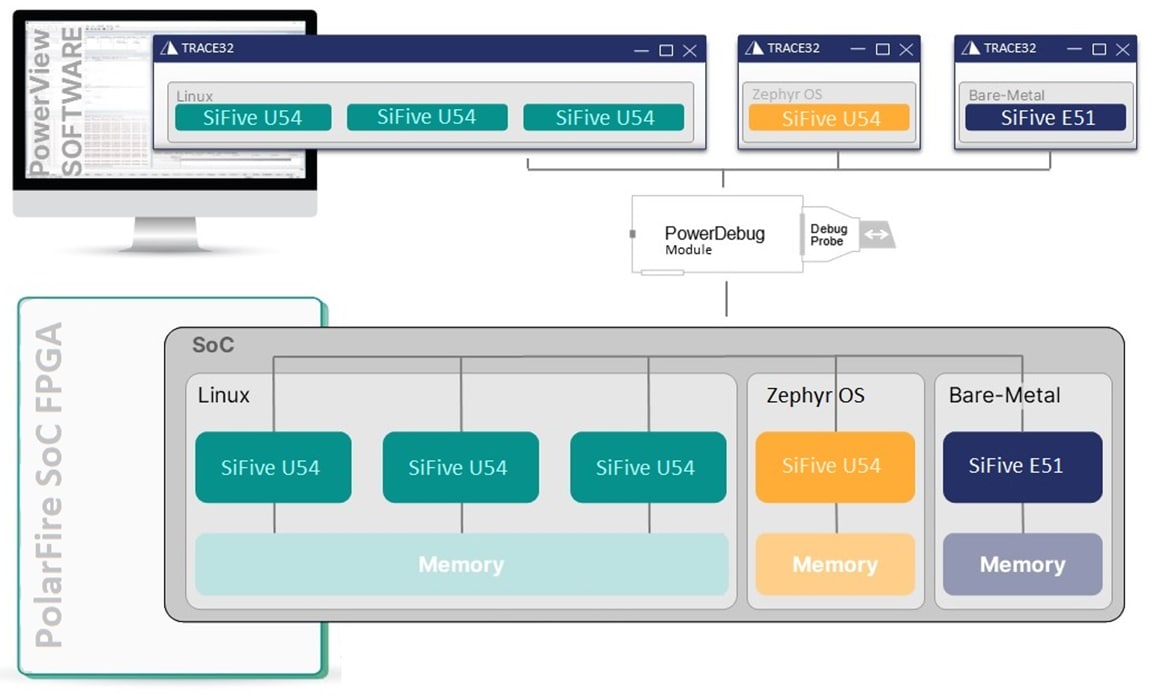The width and height of the screenshot is (1154, 699).
Task: Click 'Zephyr OS' label inside the TRACE32 window
Action: click(x=787, y=94)
